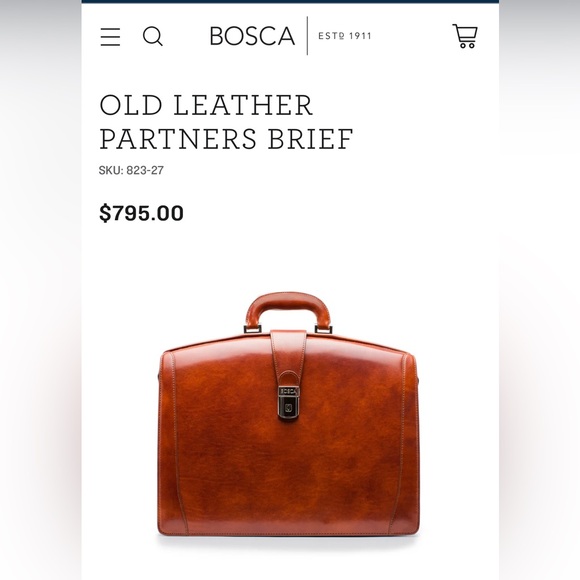Screen dimensions: 580x580
Task: Open the brown leather briefcase product image
Action: pos(289,414)
